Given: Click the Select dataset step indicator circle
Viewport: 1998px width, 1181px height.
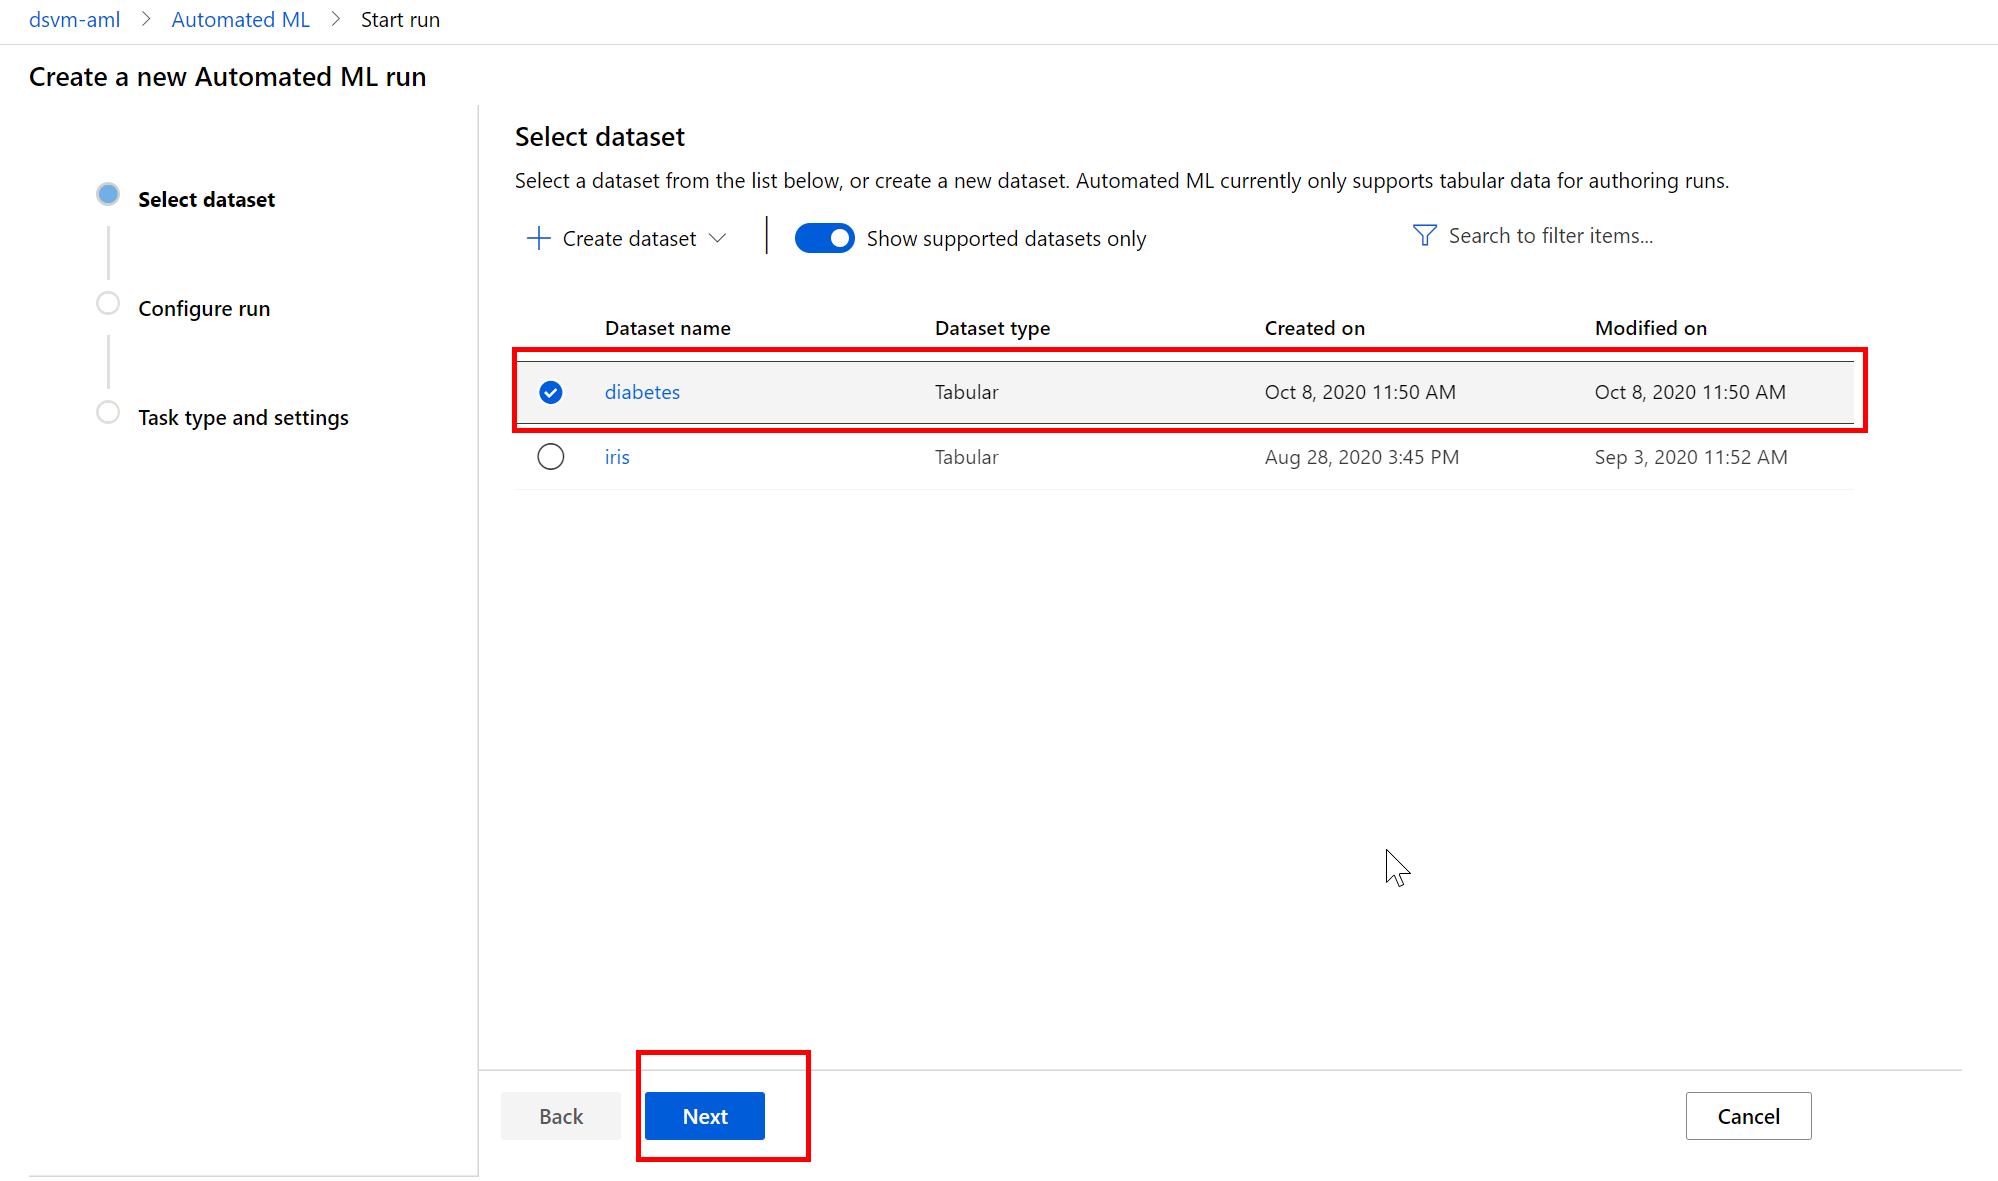Looking at the screenshot, I should [108, 195].
